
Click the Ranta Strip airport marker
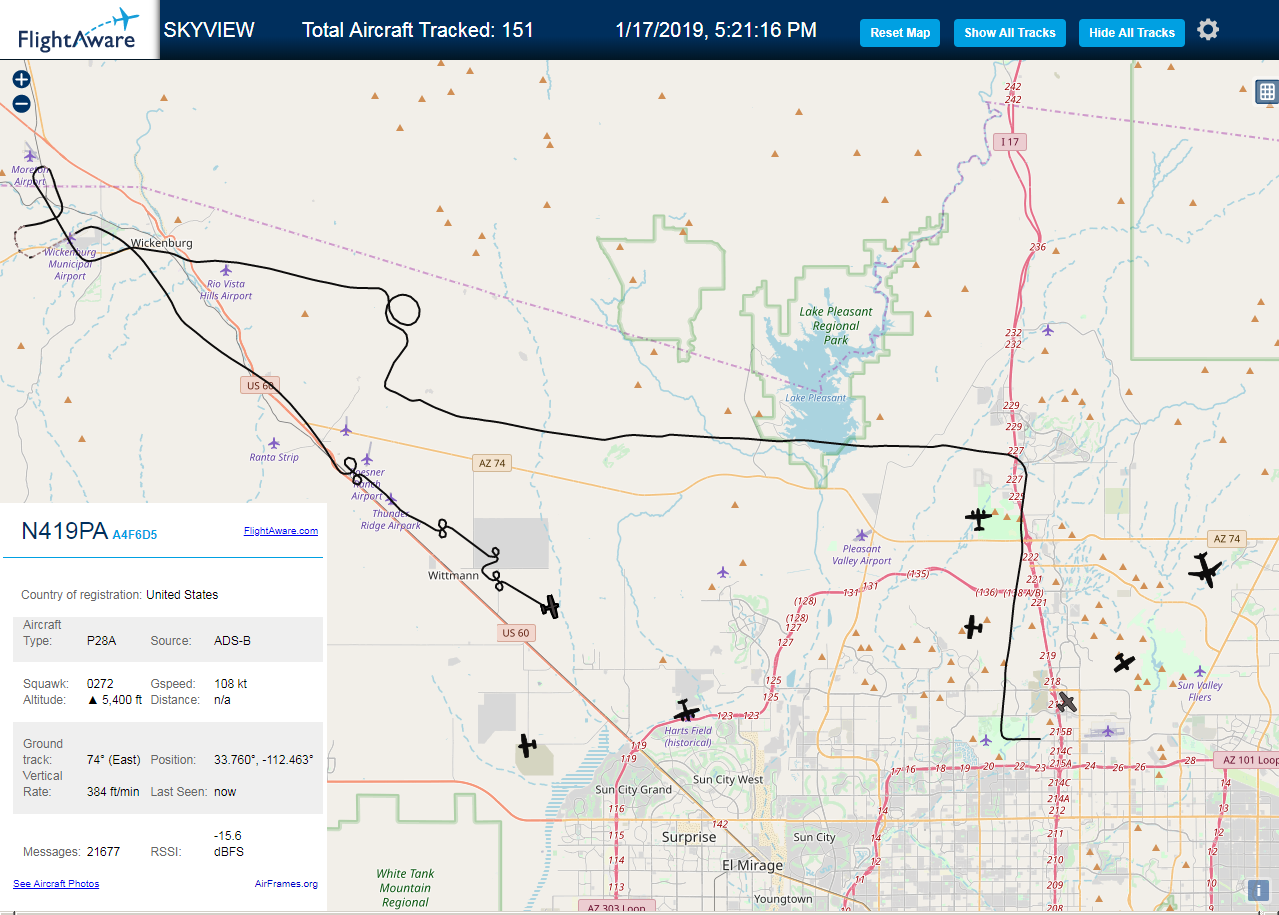tap(274, 443)
